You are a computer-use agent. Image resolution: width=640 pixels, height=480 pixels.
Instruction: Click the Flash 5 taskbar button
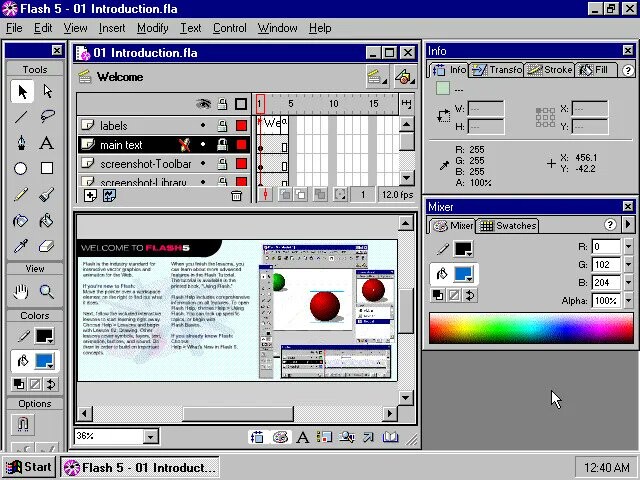pyautogui.click(x=140, y=467)
